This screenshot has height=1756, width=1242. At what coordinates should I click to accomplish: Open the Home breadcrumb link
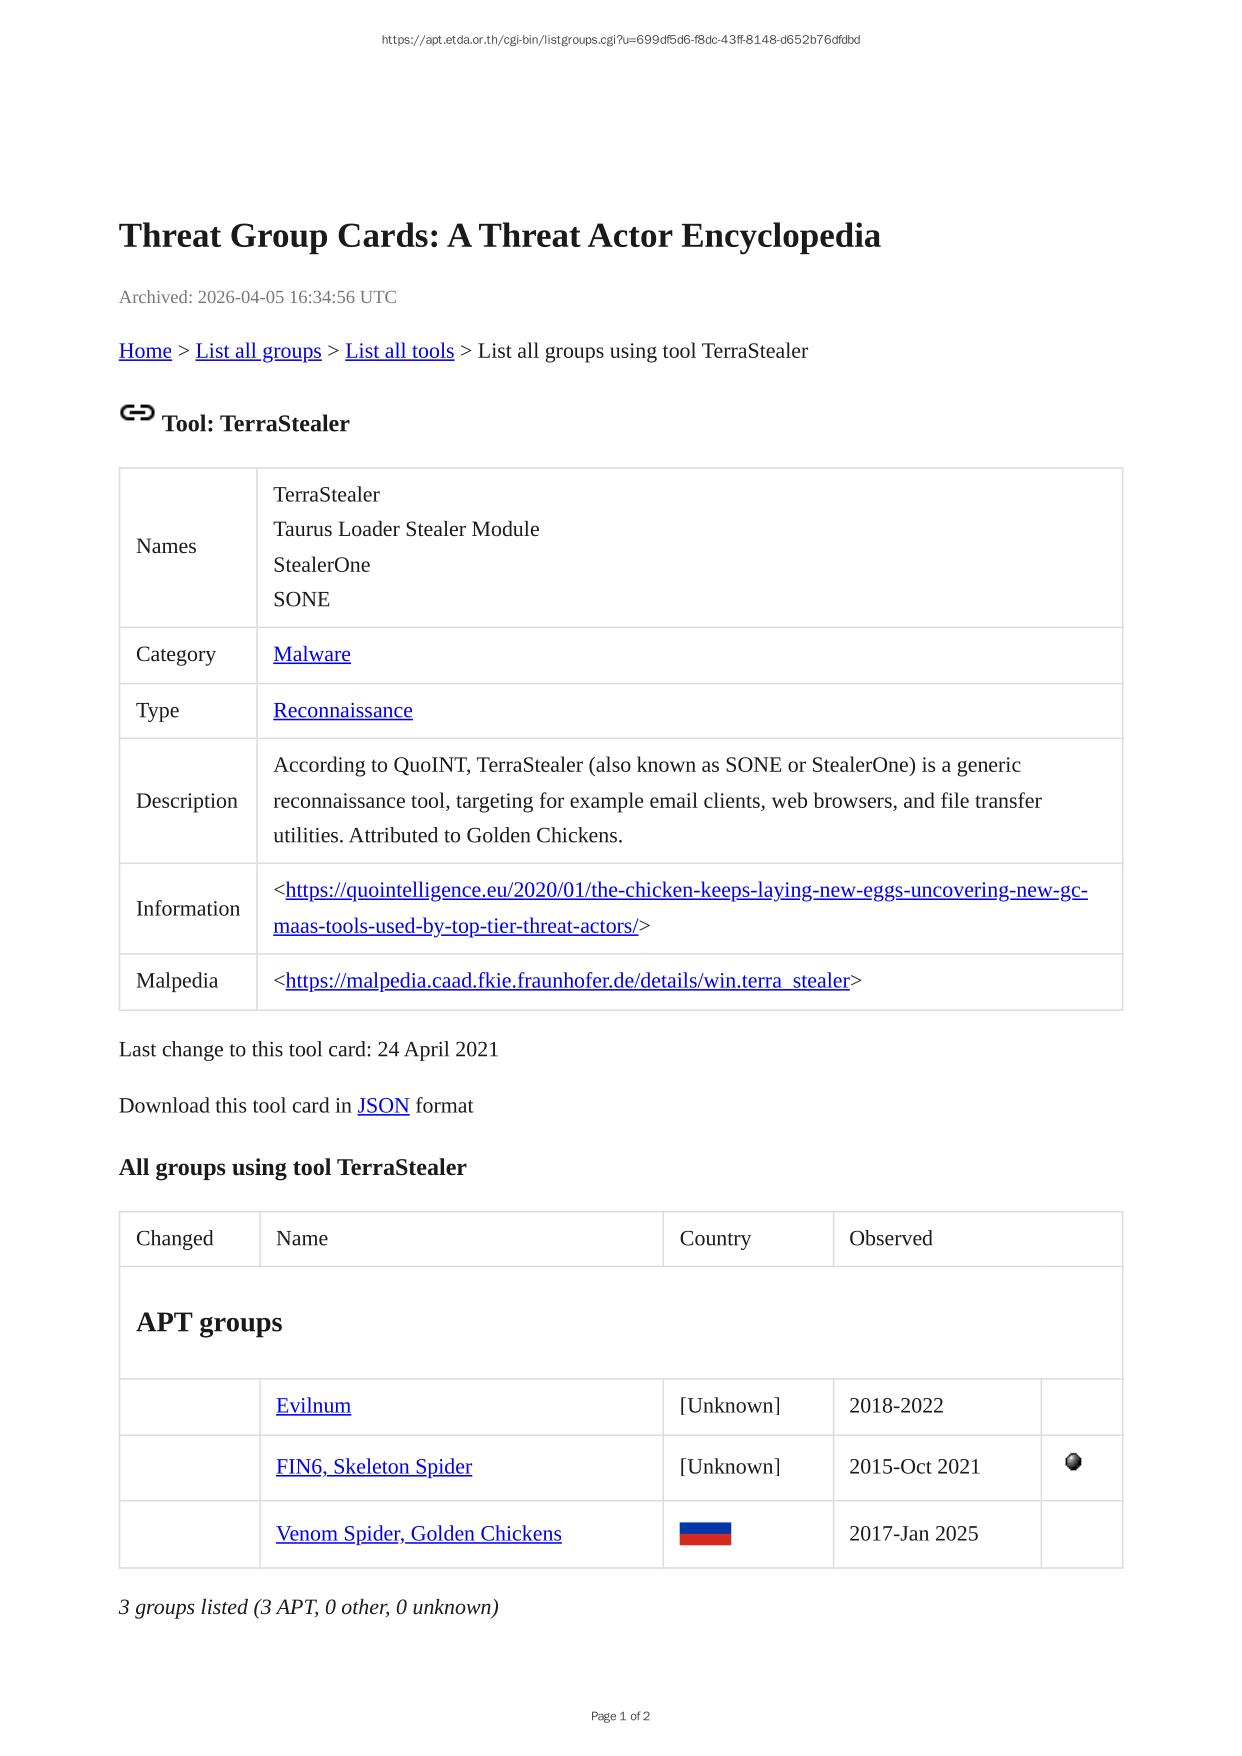145,351
